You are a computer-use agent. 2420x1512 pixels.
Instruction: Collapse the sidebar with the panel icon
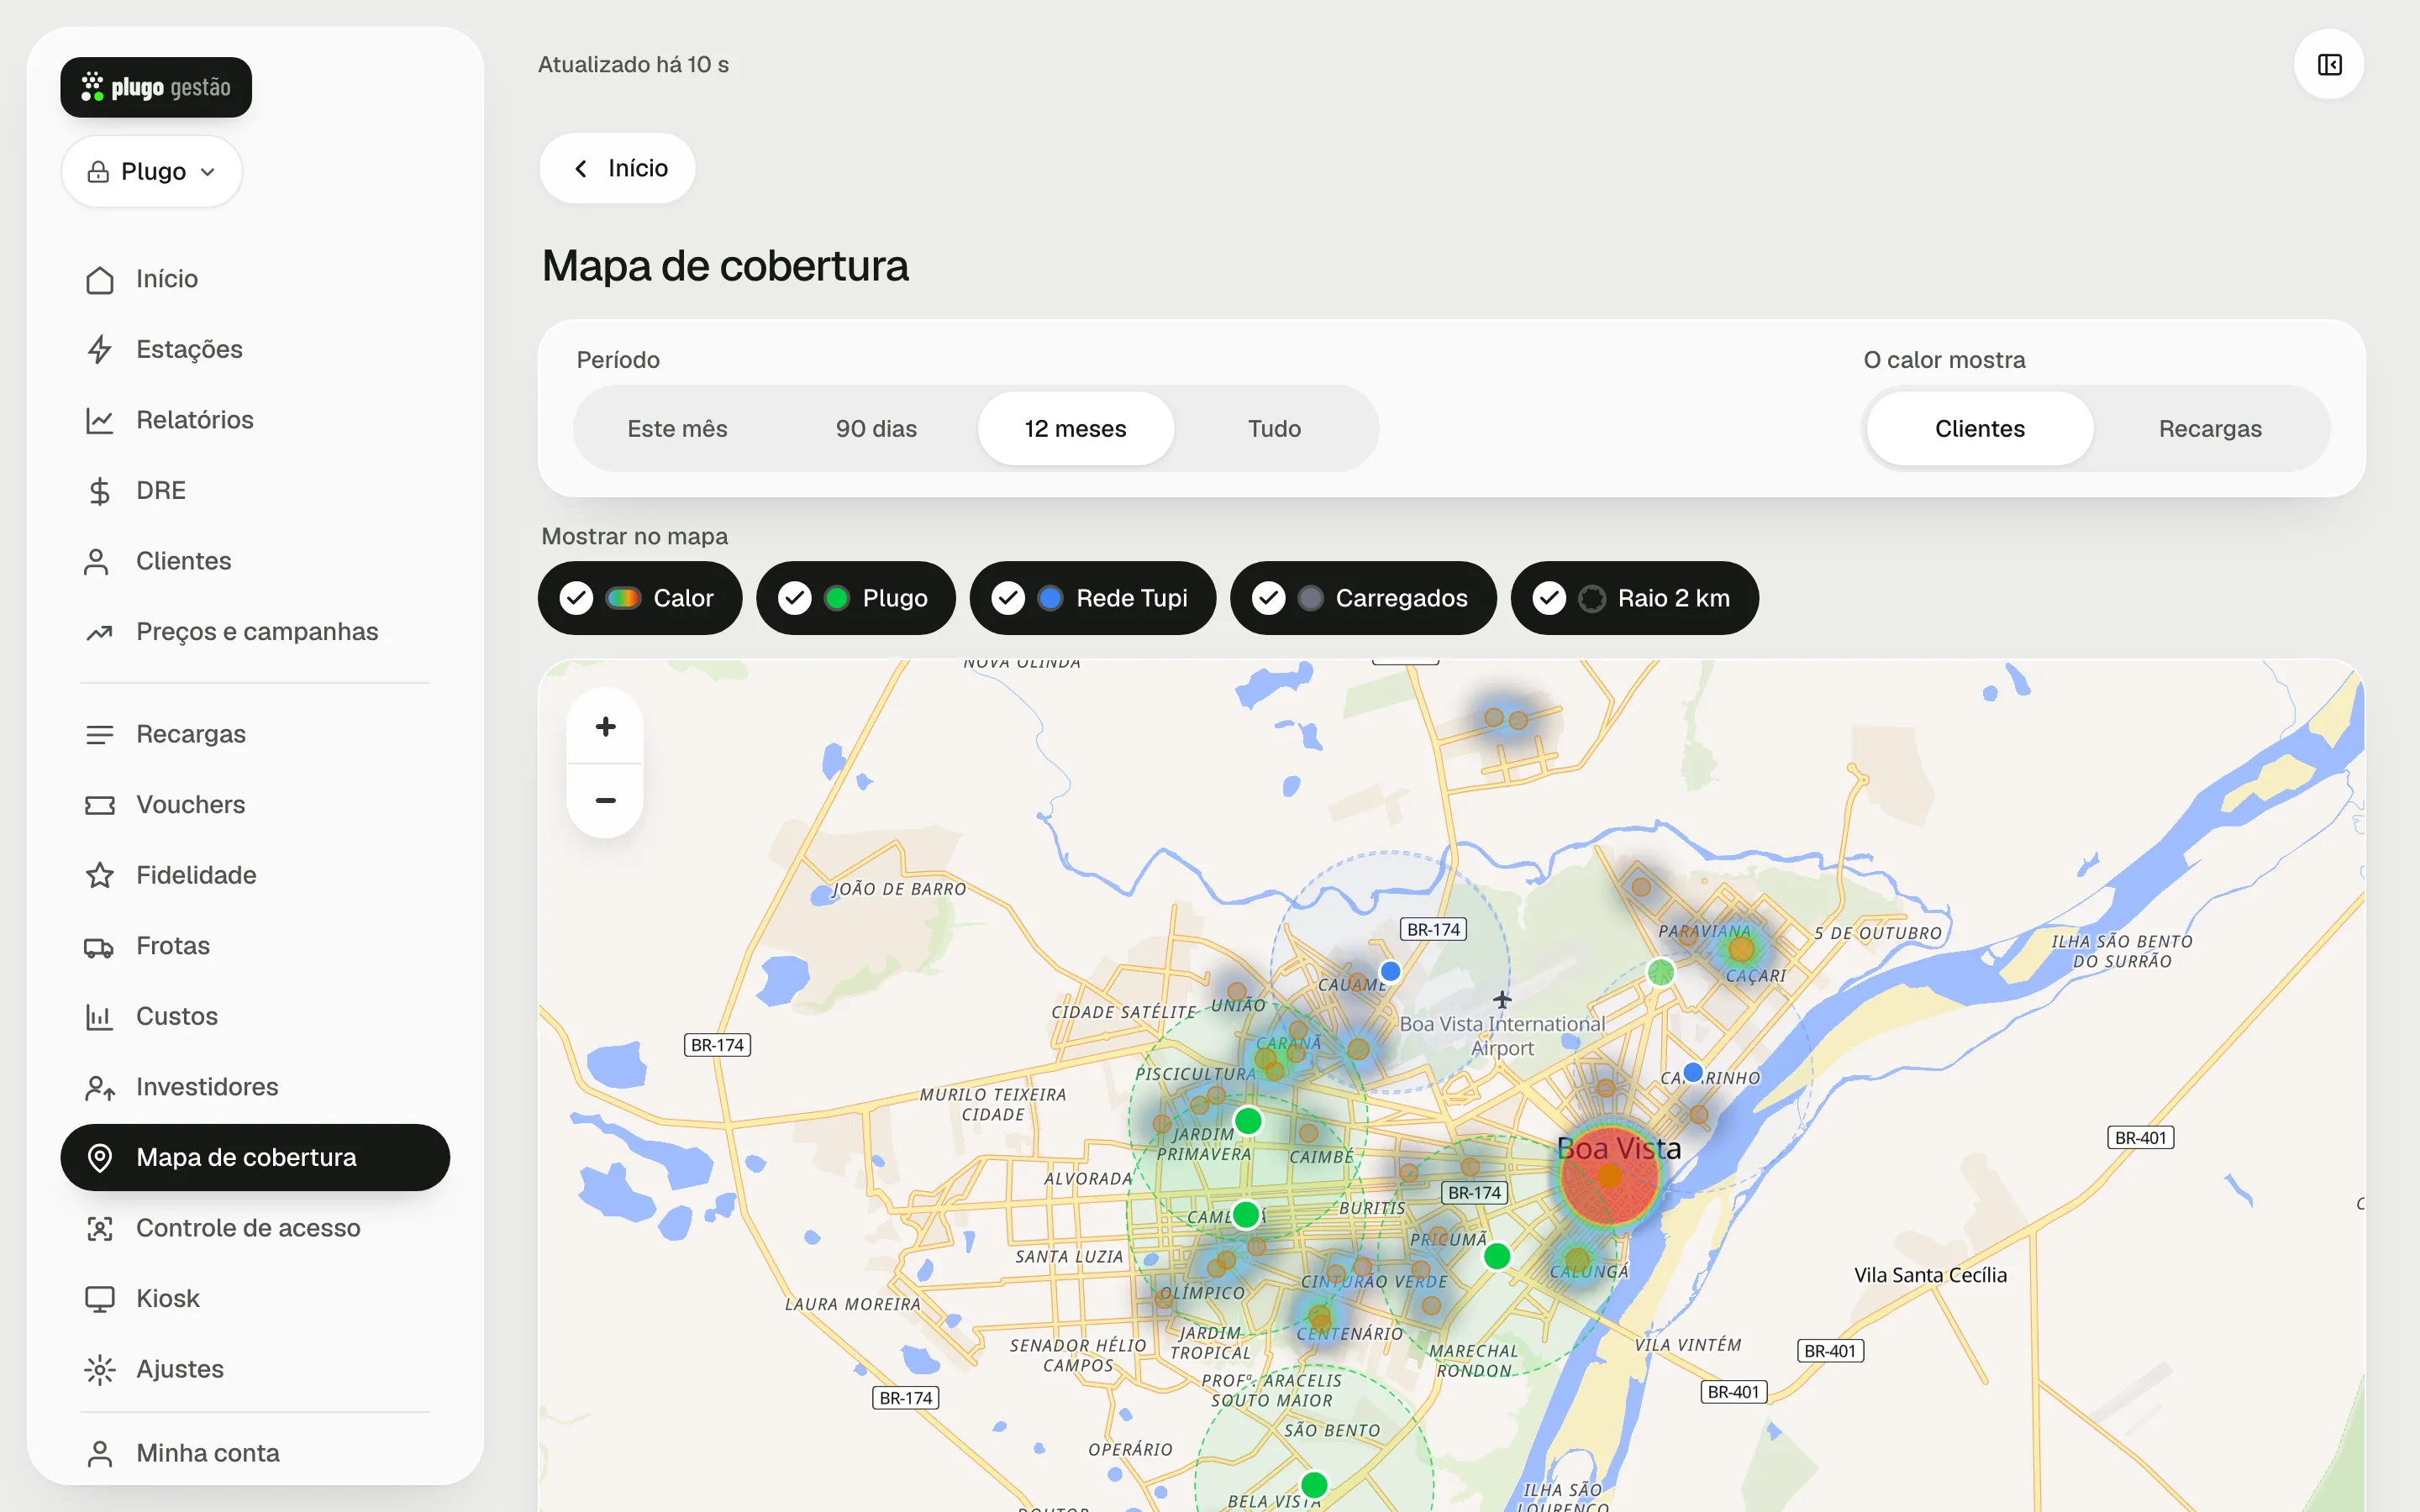[x=2329, y=65]
